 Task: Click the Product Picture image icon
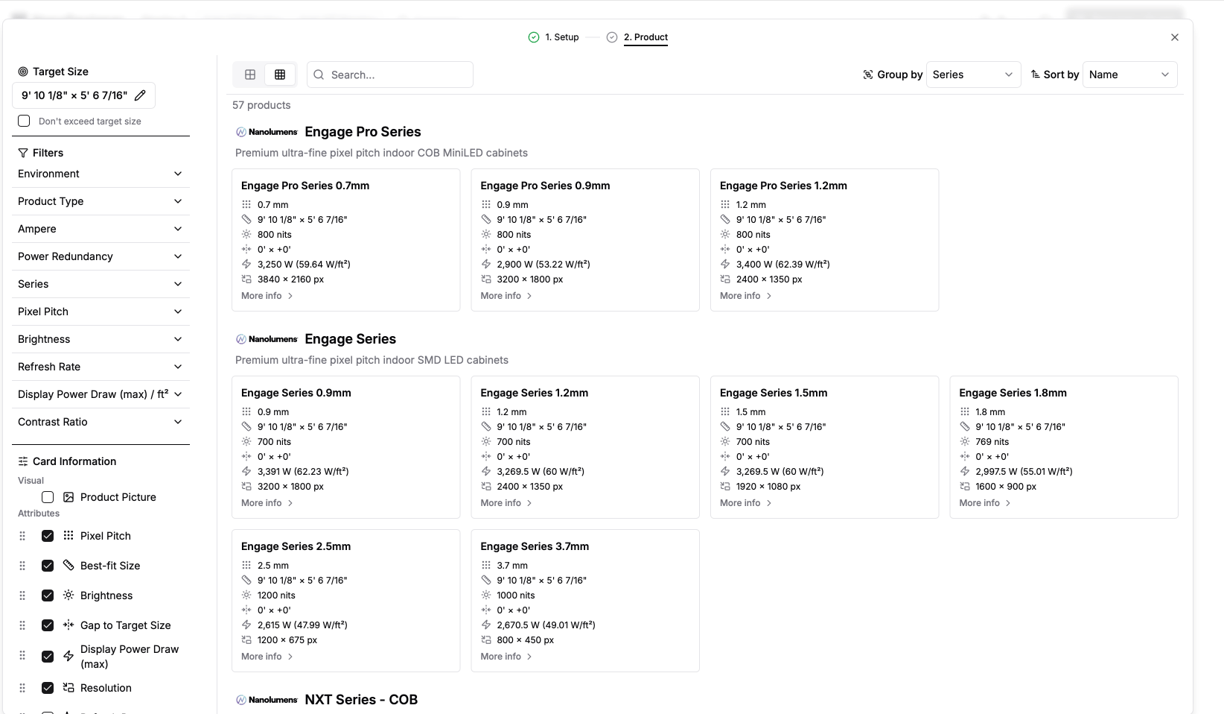coord(69,497)
